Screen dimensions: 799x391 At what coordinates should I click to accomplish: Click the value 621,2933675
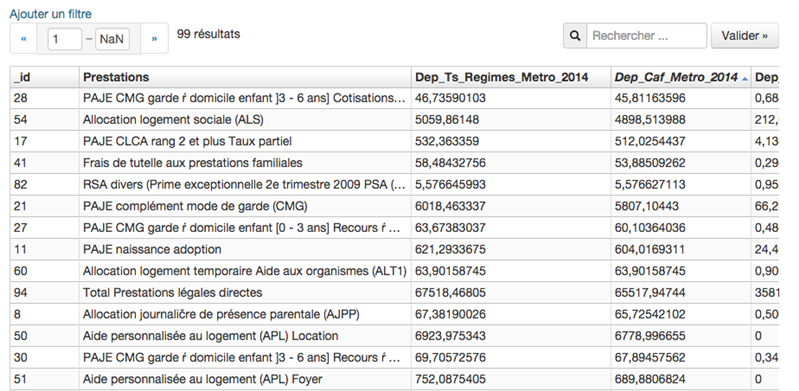pos(450,250)
